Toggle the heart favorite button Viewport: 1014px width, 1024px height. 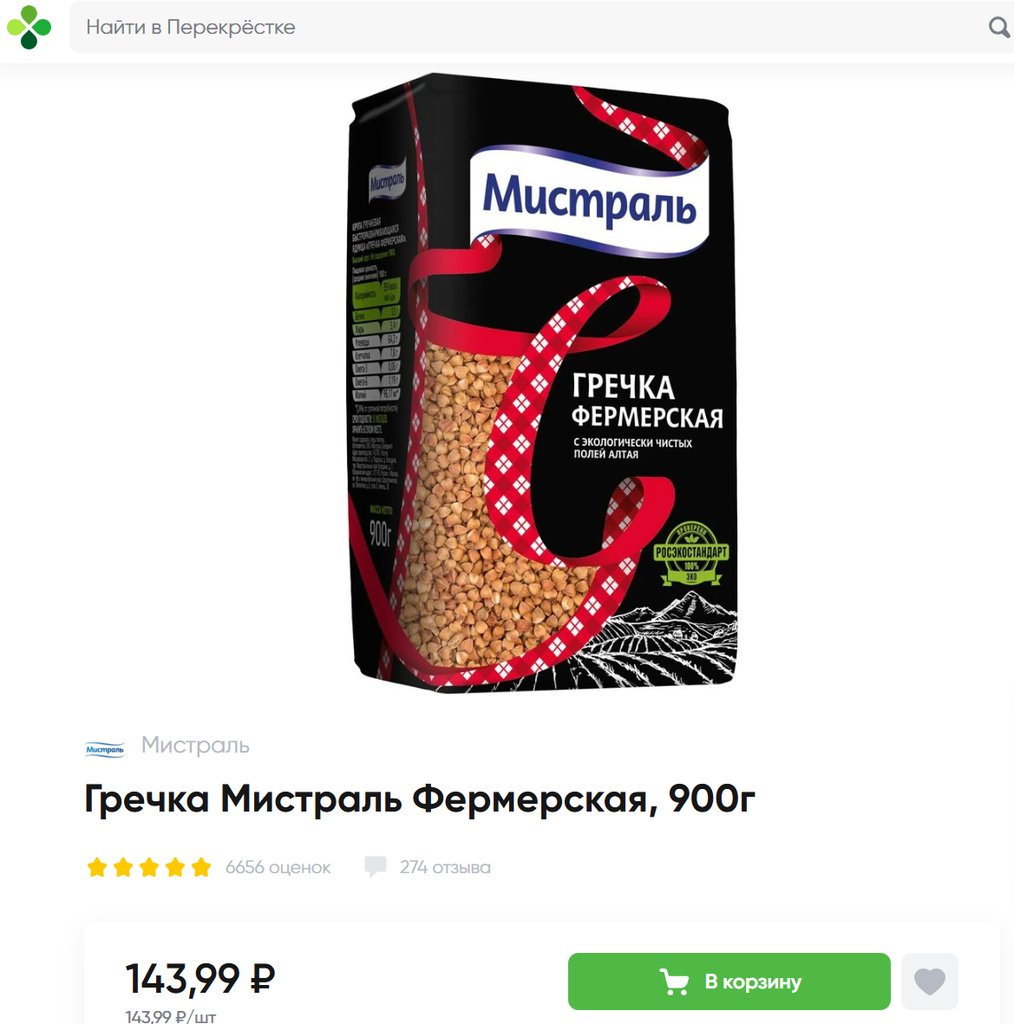(x=930, y=982)
